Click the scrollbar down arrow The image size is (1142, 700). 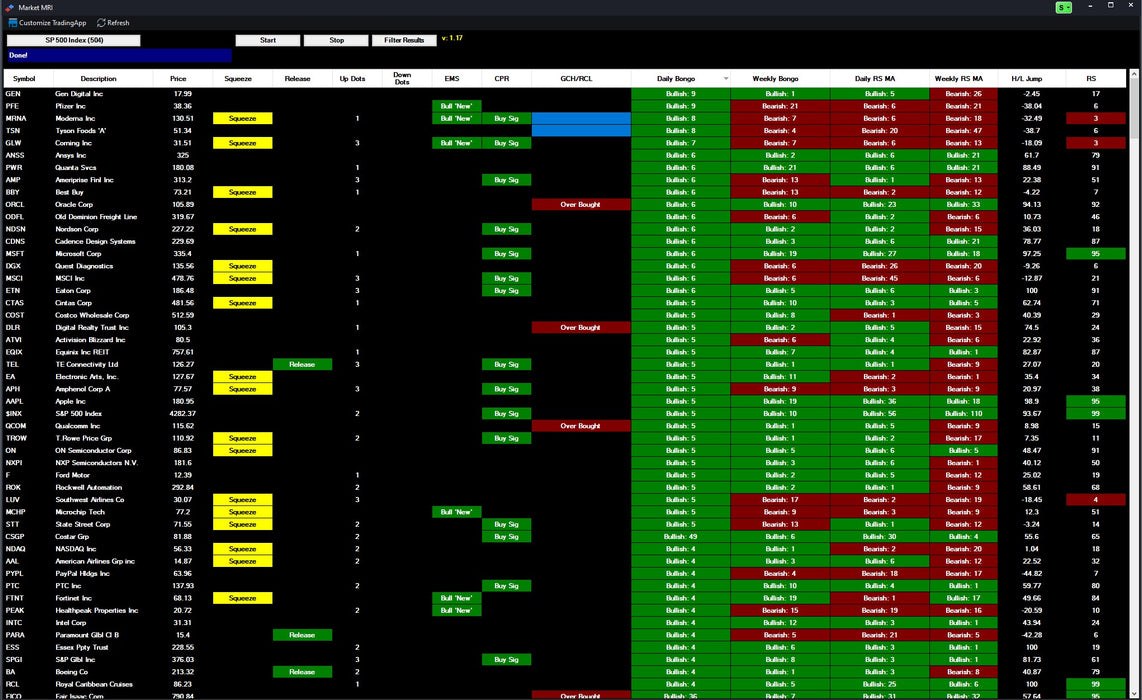coord(1134,694)
